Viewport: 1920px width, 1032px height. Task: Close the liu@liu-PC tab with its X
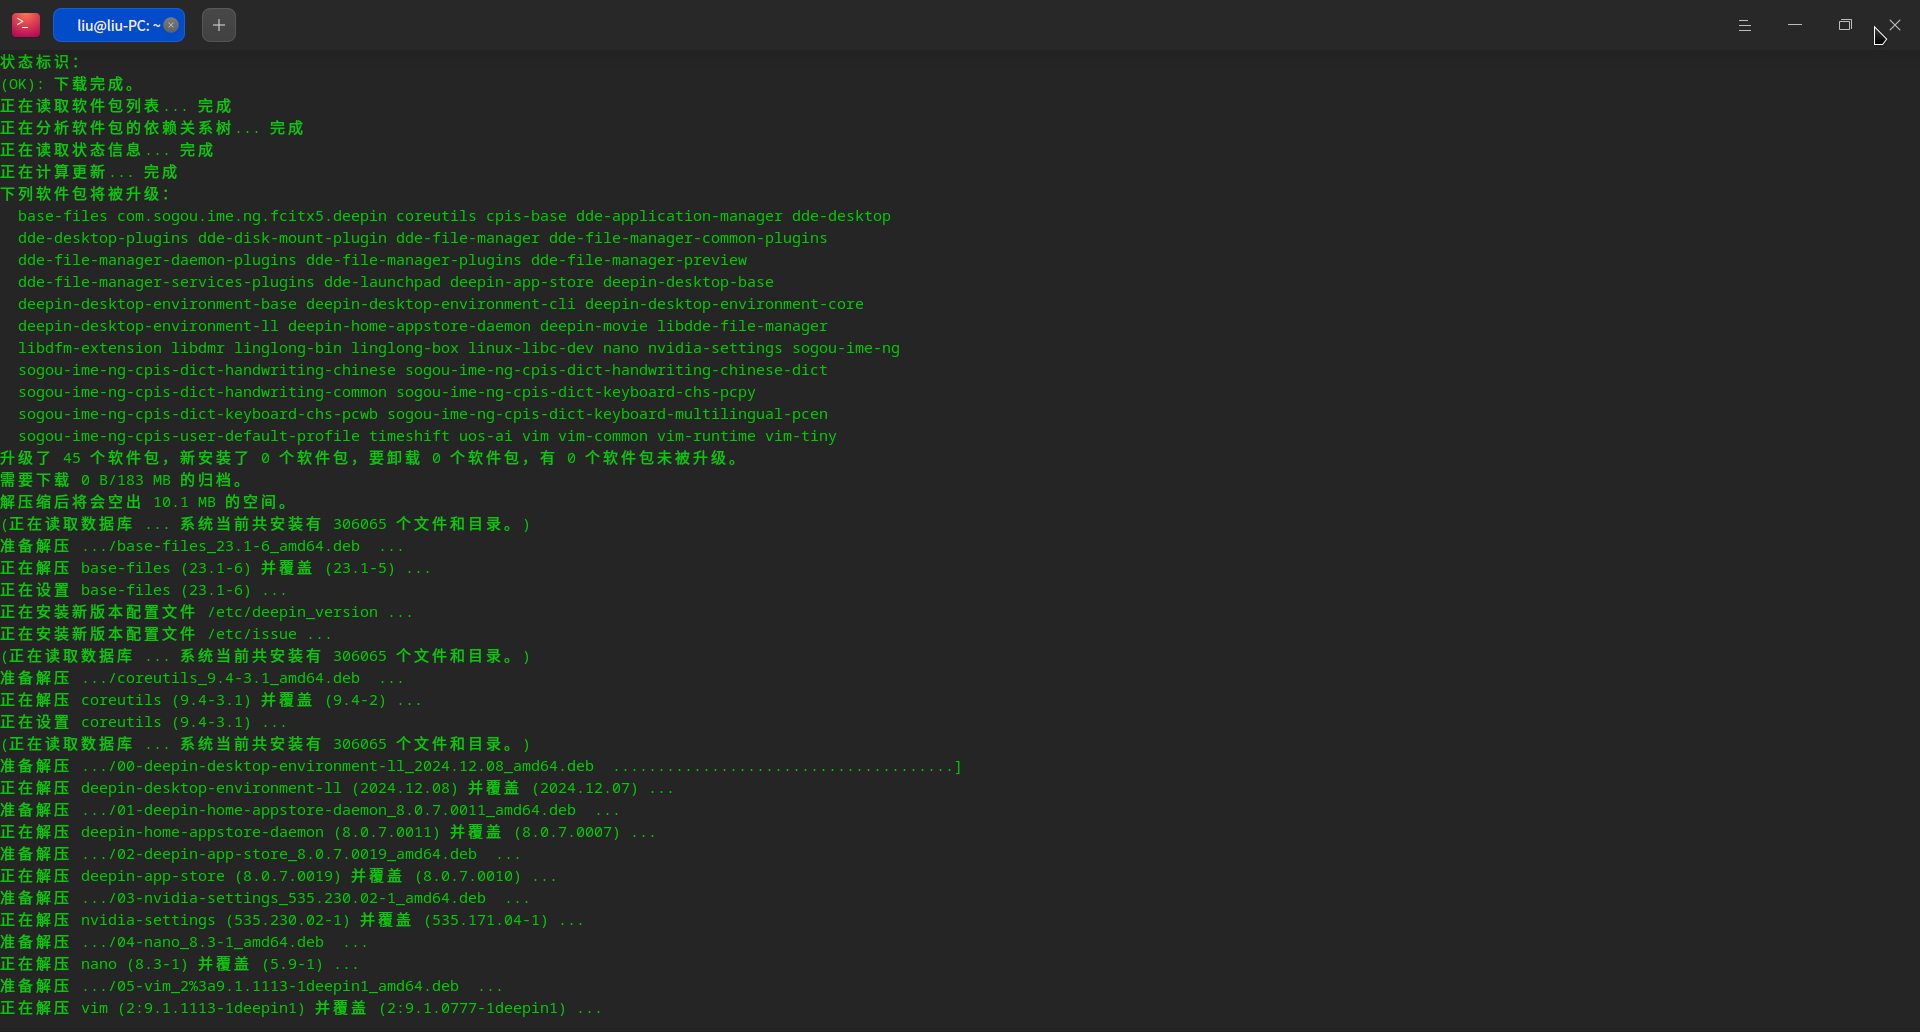tap(171, 25)
